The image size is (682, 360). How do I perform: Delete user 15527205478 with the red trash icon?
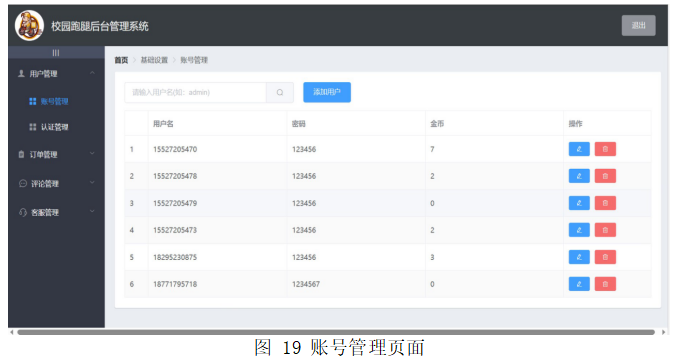click(605, 176)
